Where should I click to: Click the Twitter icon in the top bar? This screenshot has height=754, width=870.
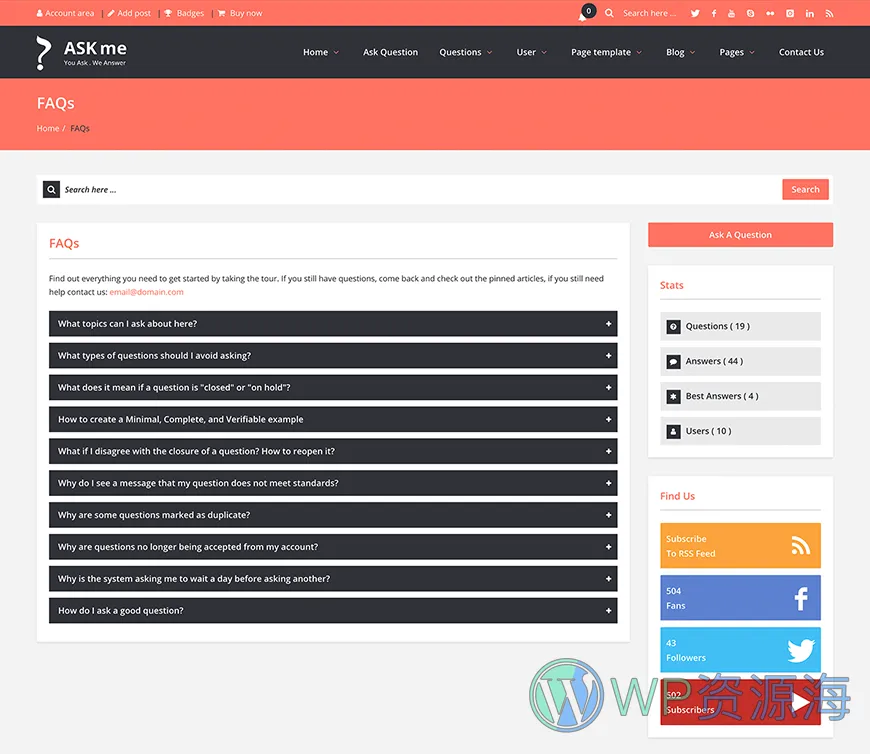(697, 13)
